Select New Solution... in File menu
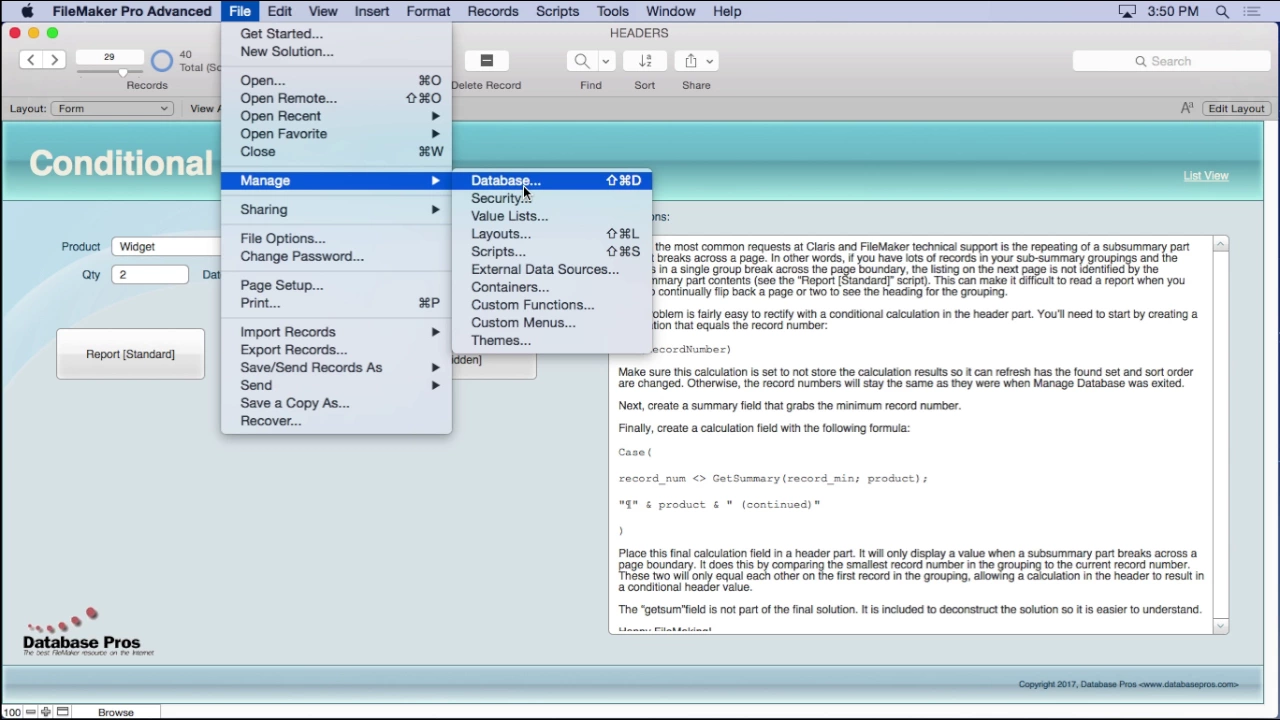Image resolution: width=1280 pixels, height=720 pixels. click(x=337, y=52)
